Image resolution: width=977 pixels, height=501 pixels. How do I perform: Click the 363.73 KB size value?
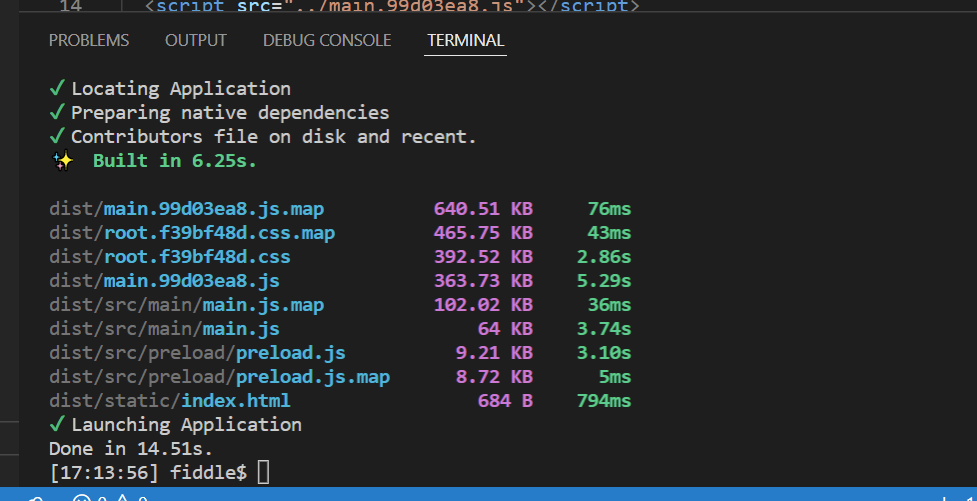tap(484, 281)
